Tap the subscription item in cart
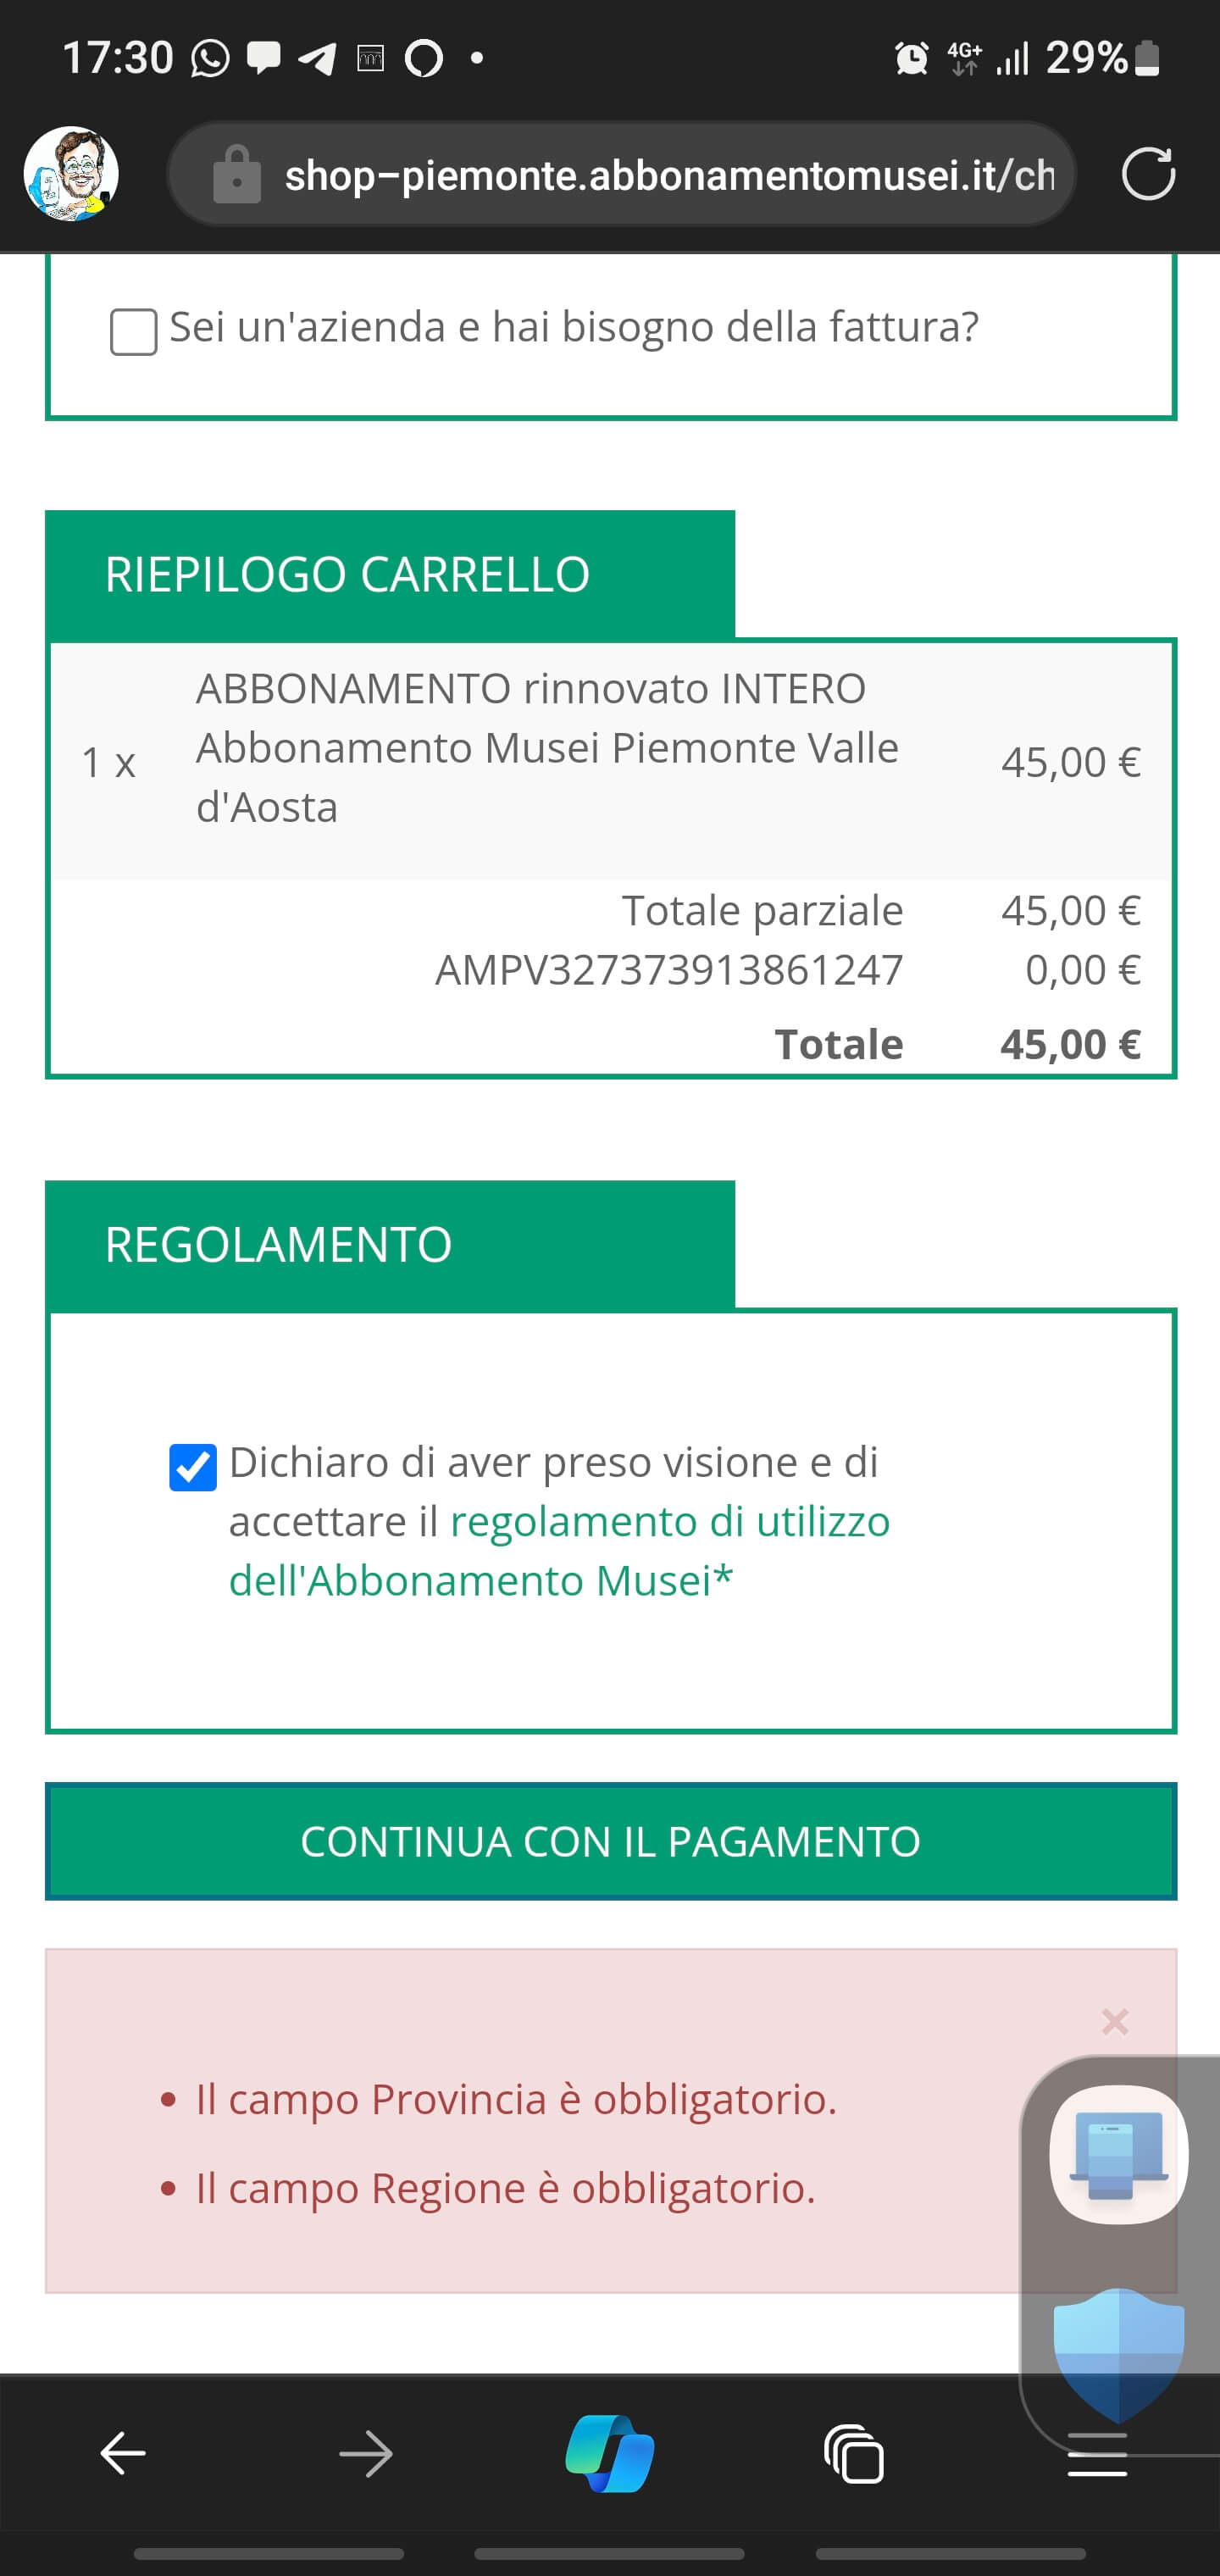This screenshot has height=2576, width=1220. coord(546,748)
